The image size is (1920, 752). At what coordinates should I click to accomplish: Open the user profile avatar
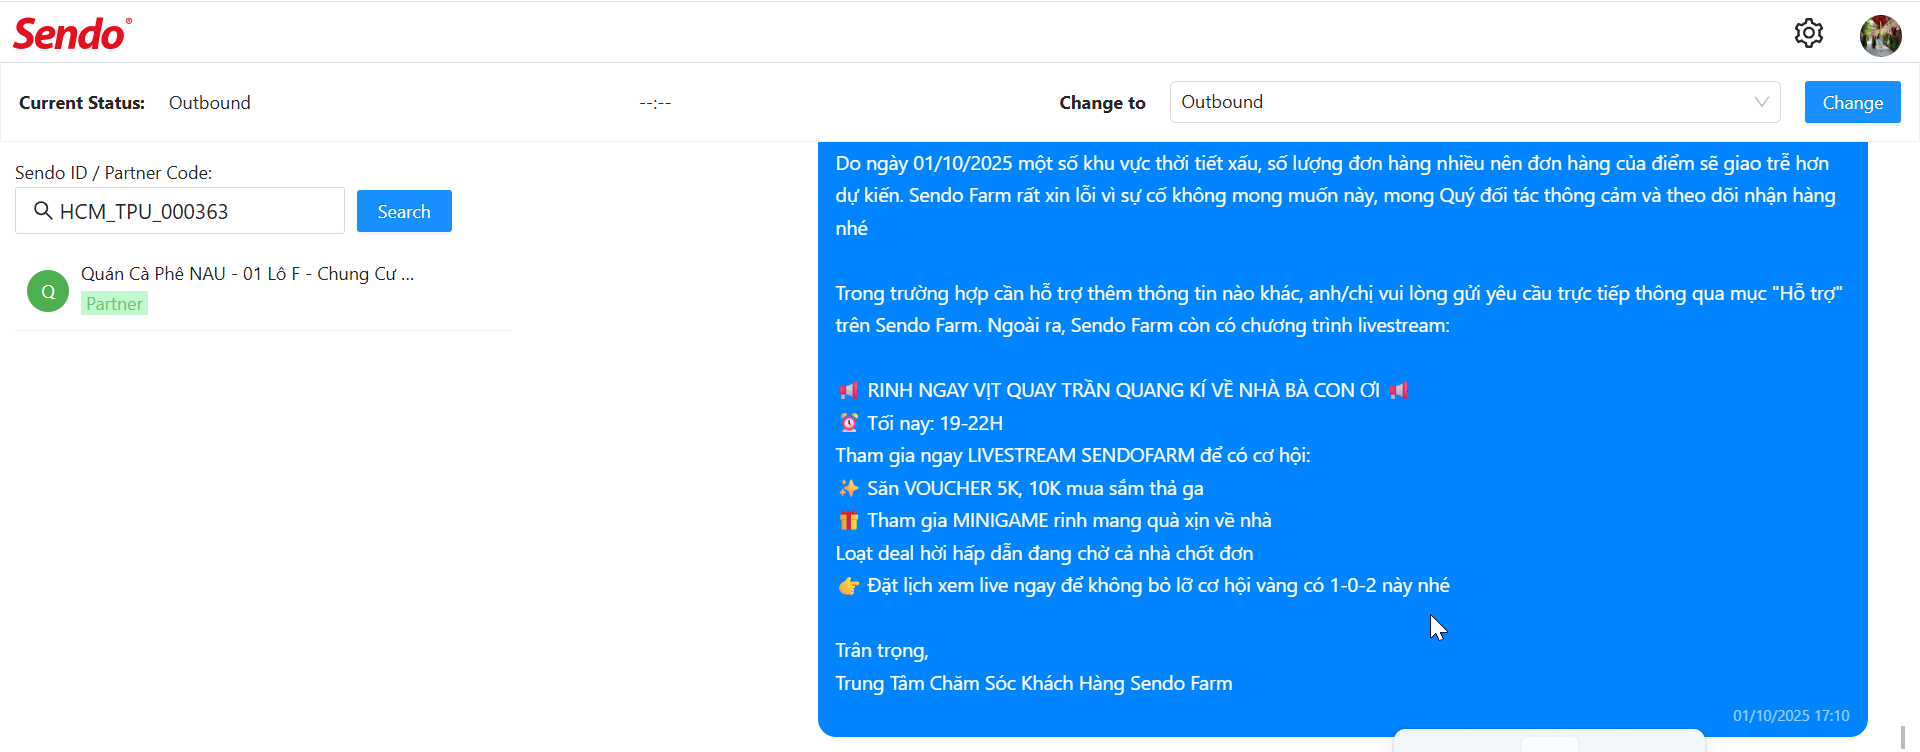1880,35
